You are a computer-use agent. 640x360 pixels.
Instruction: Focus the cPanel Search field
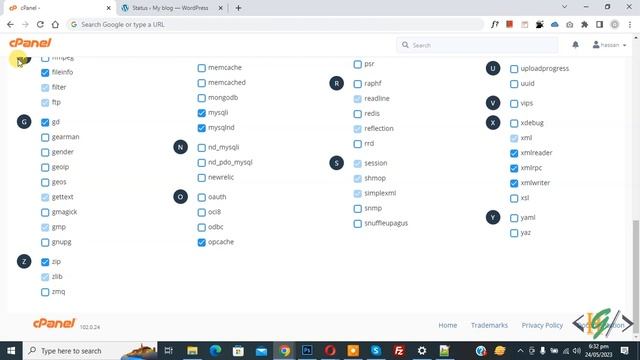point(477,45)
